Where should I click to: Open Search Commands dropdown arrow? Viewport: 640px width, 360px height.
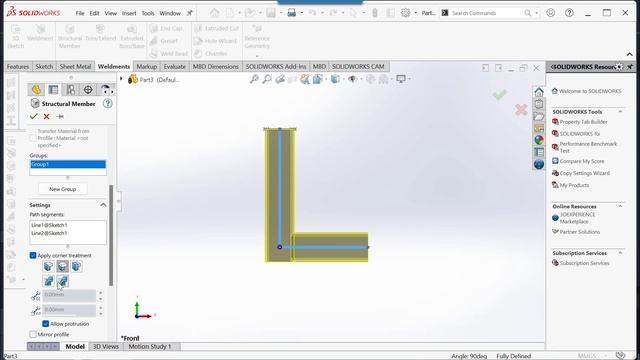[x=536, y=13]
